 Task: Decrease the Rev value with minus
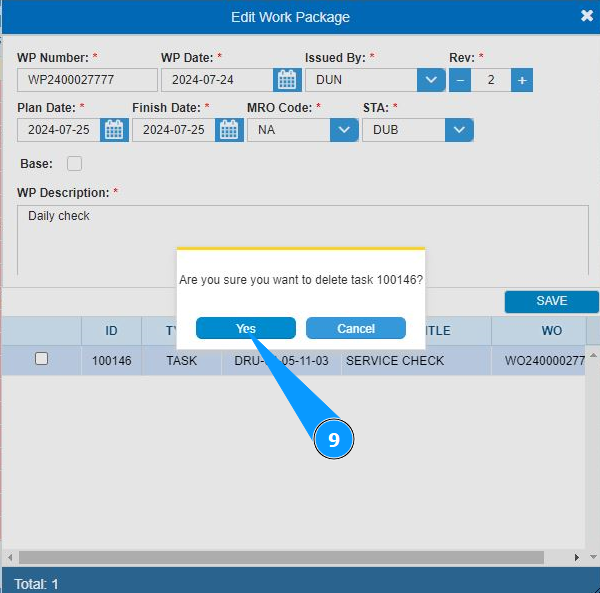click(x=460, y=80)
